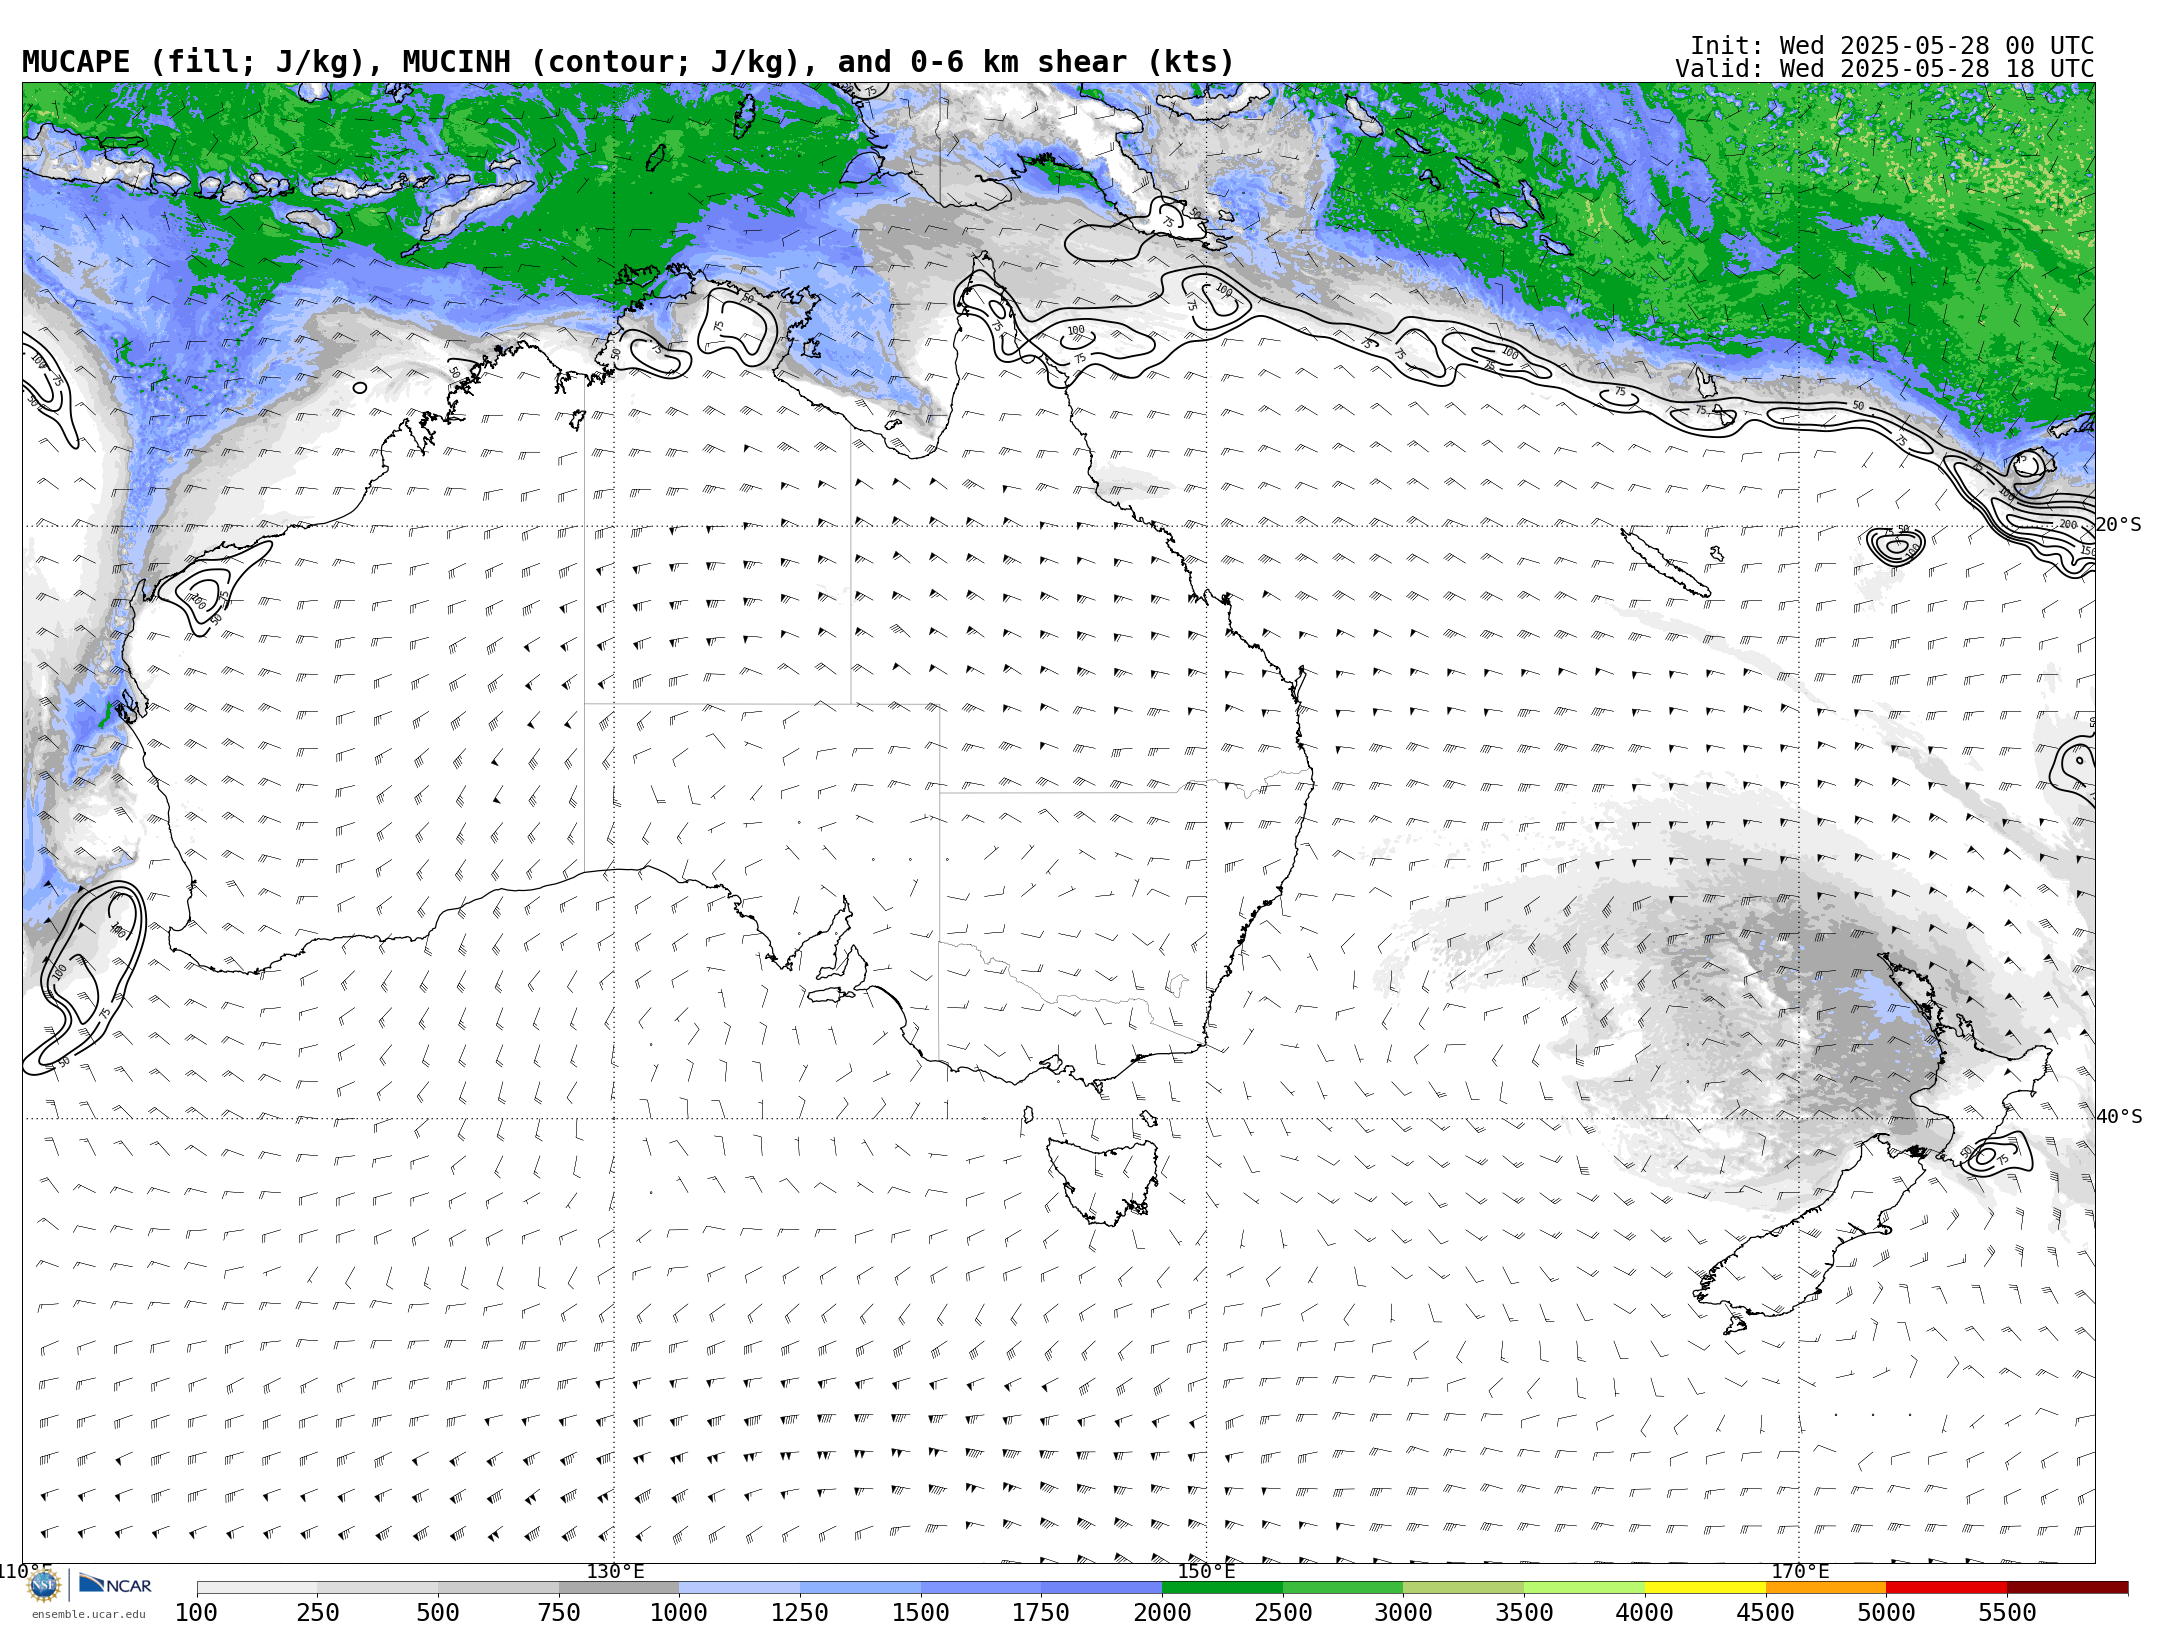
Task: Click the 170°E longitude label
Action: coord(1799,1571)
